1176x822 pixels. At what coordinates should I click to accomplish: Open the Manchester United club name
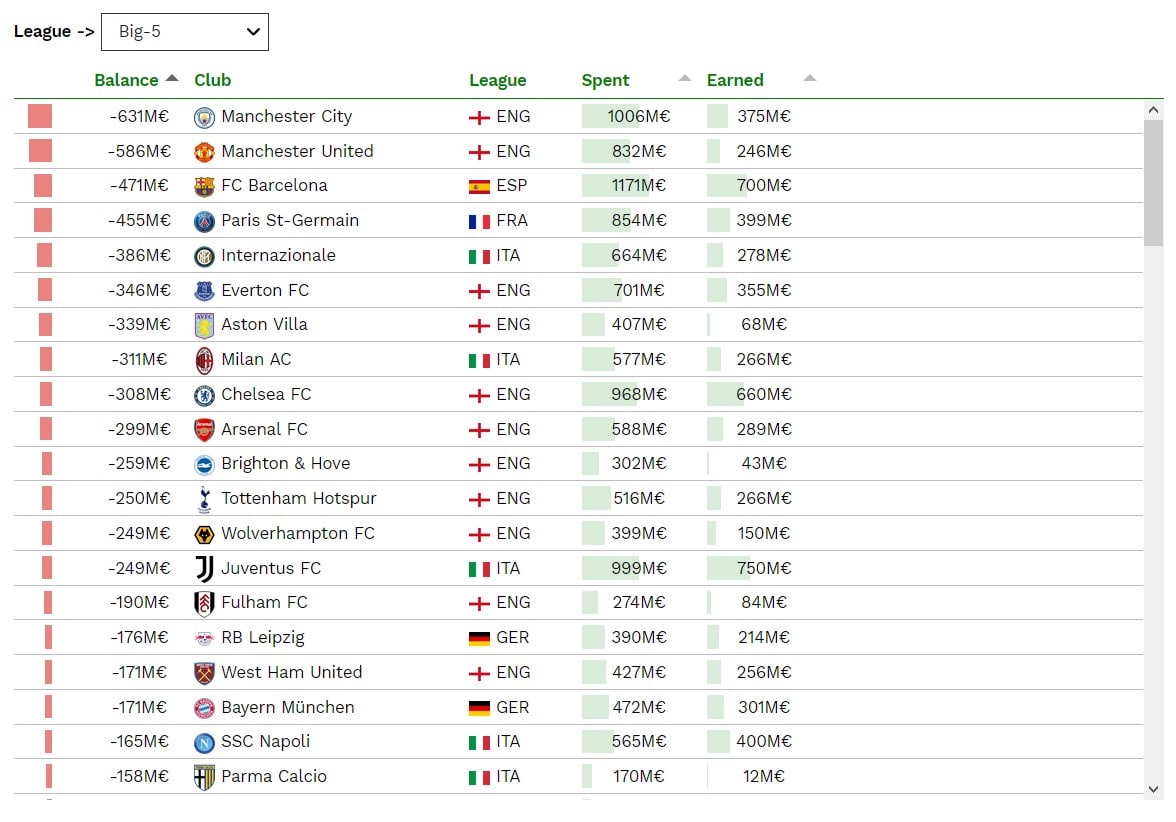click(297, 151)
